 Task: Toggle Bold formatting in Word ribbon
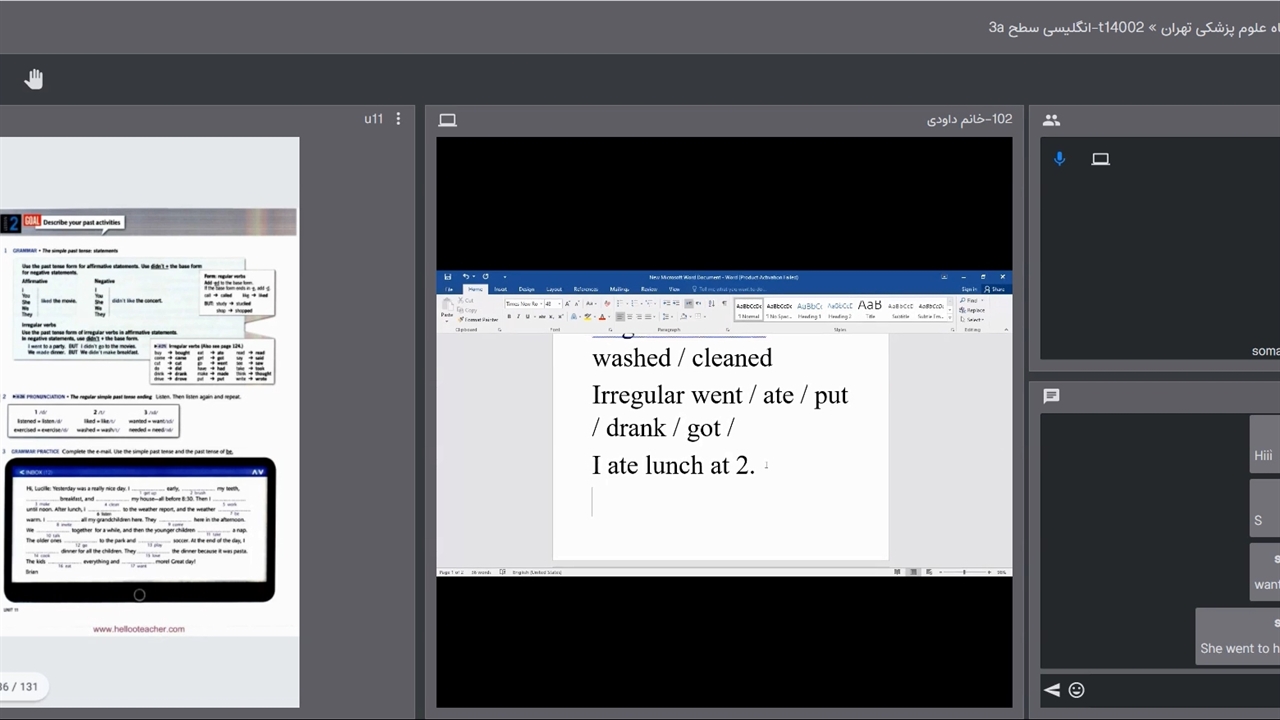coord(509,317)
